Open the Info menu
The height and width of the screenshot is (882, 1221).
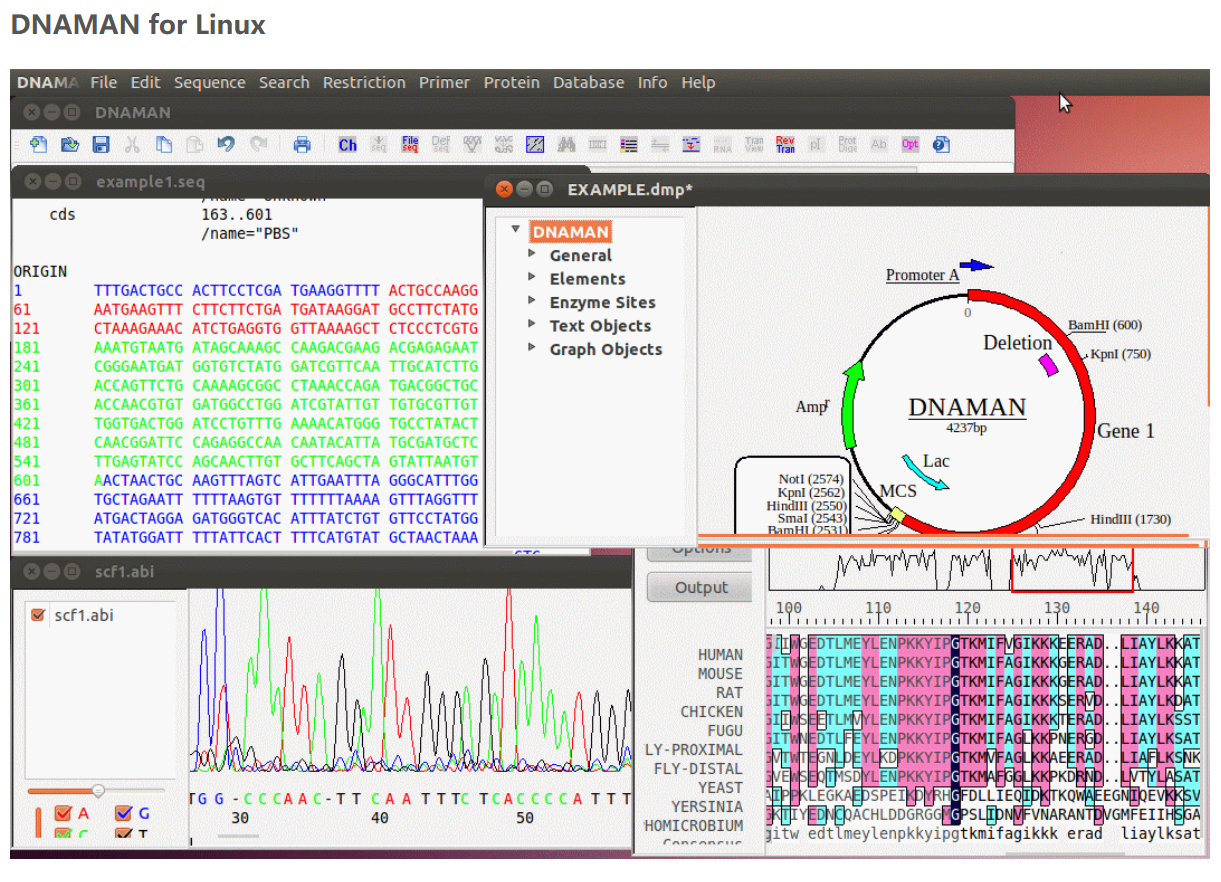point(653,83)
